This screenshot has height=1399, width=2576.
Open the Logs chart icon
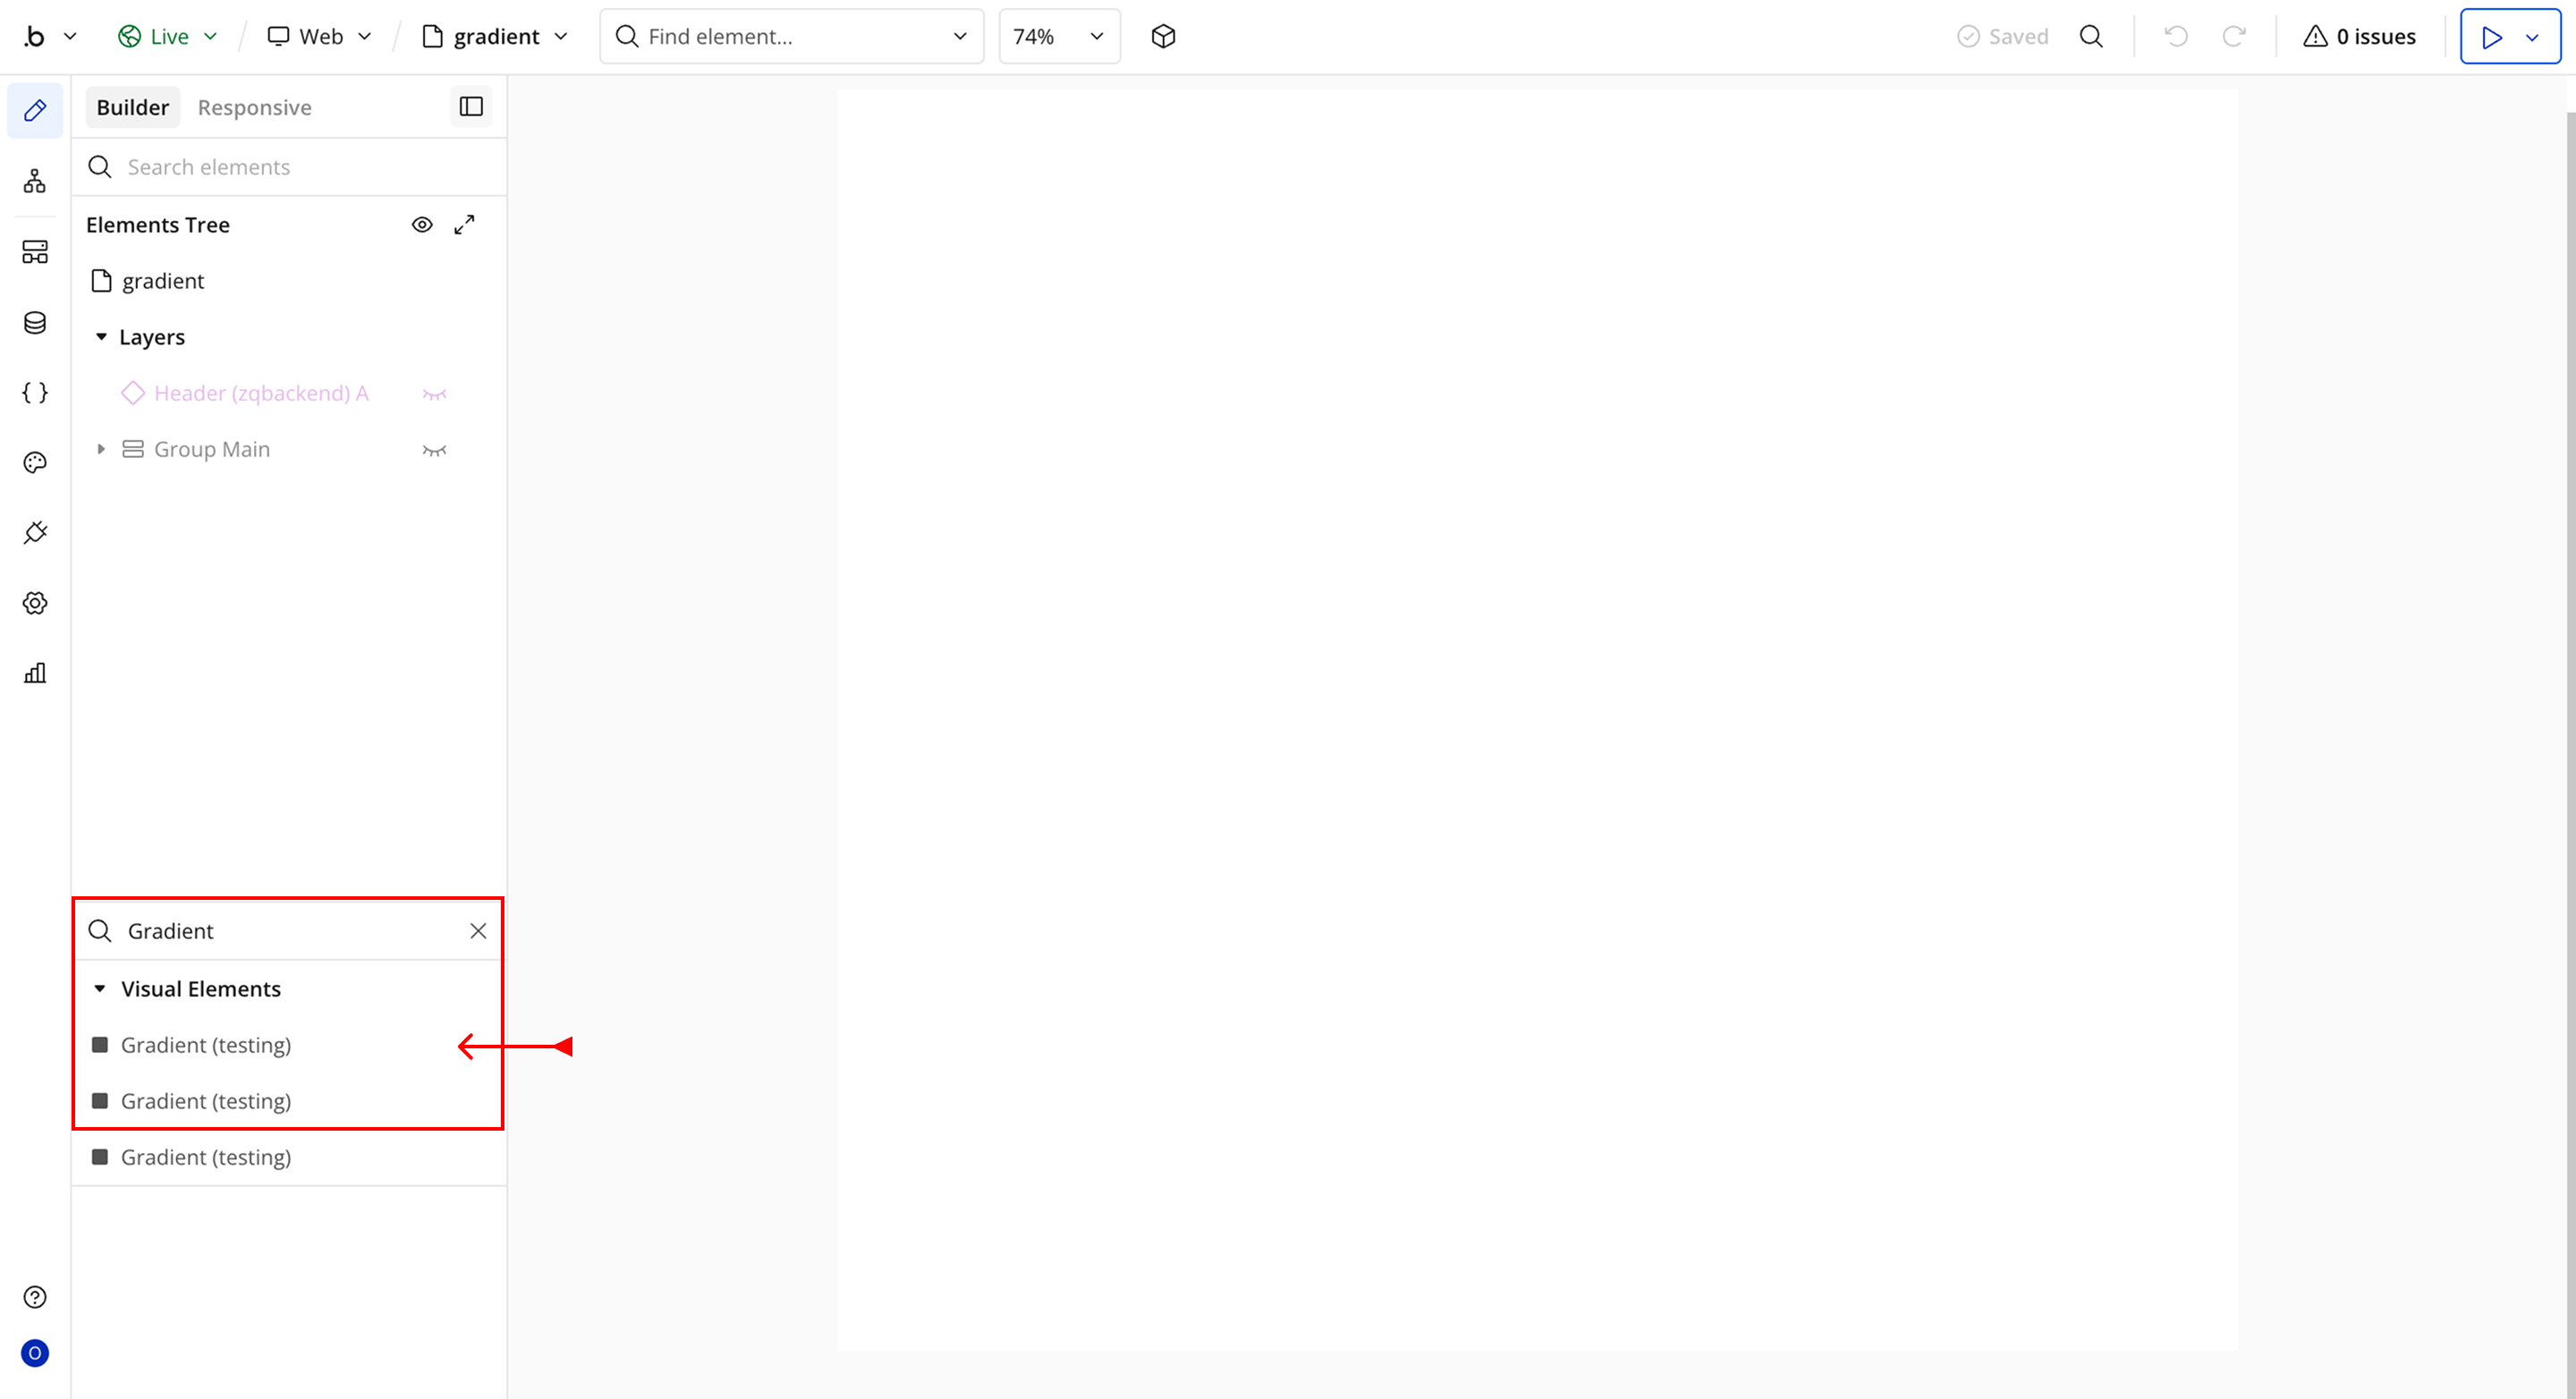[35, 673]
